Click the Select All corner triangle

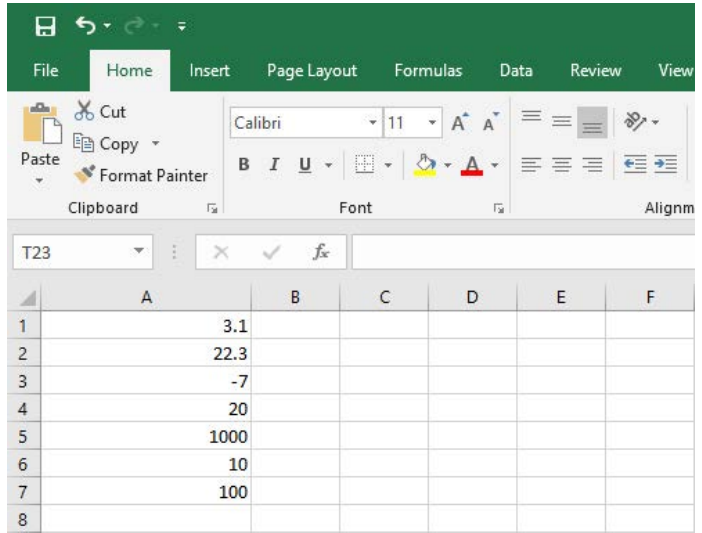click(x=26, y=297)
